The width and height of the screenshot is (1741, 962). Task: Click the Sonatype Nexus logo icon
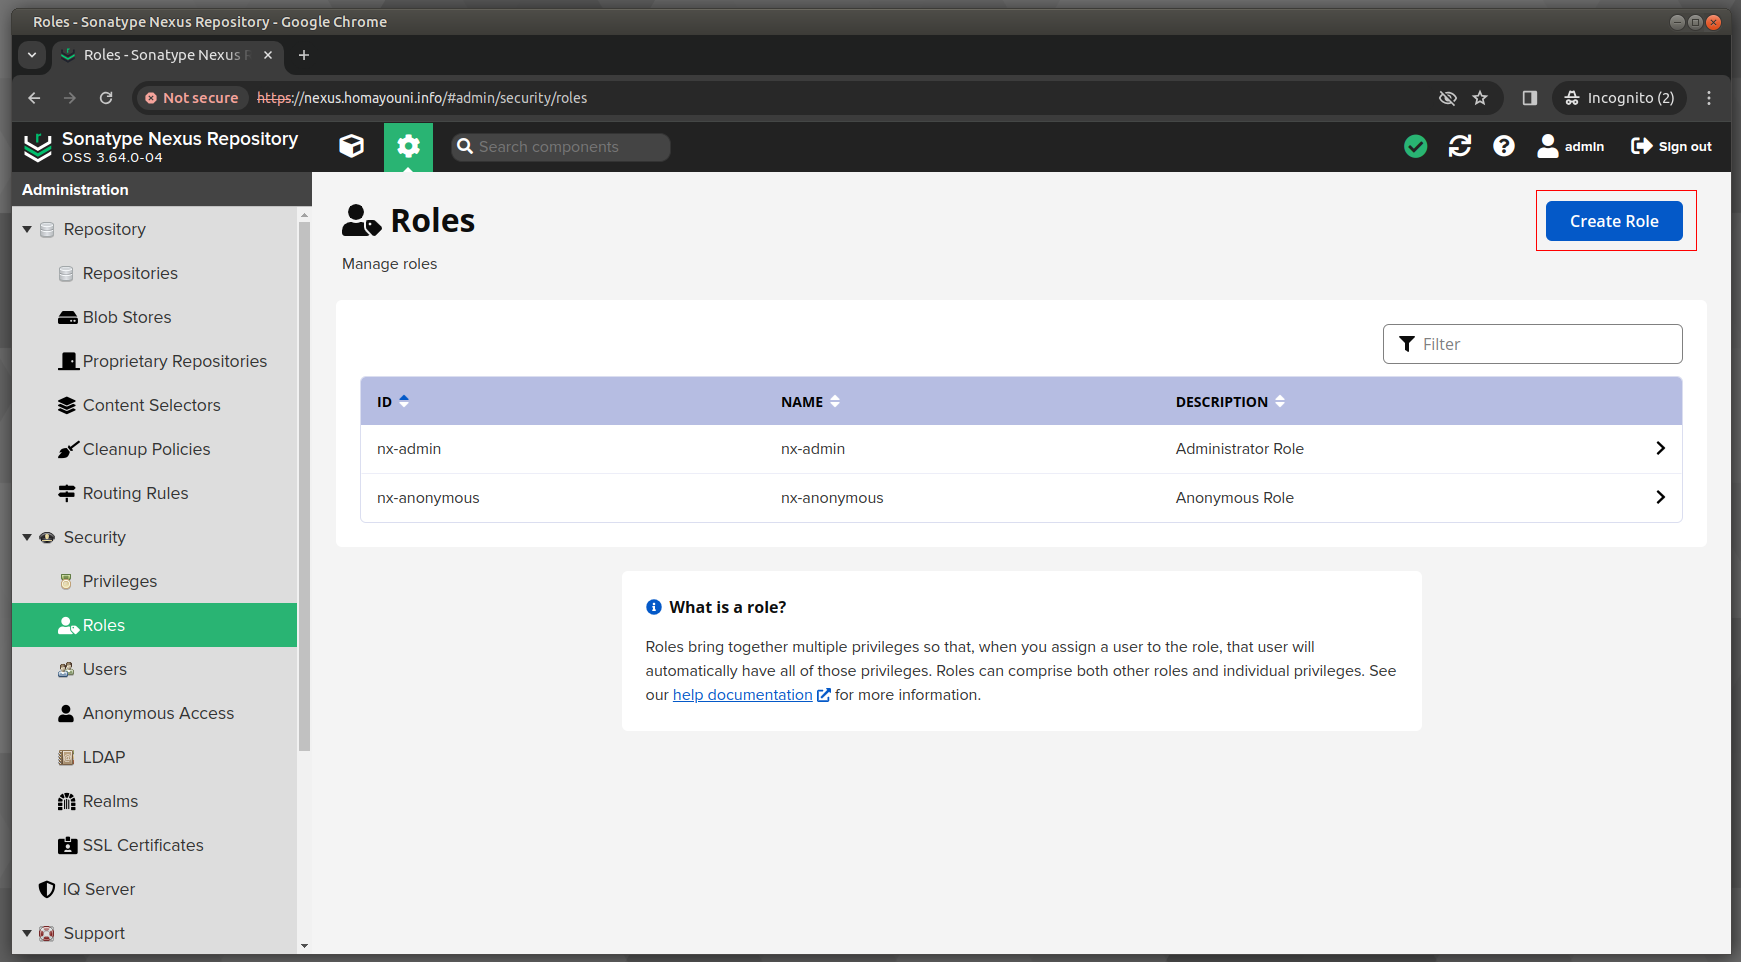38,147
